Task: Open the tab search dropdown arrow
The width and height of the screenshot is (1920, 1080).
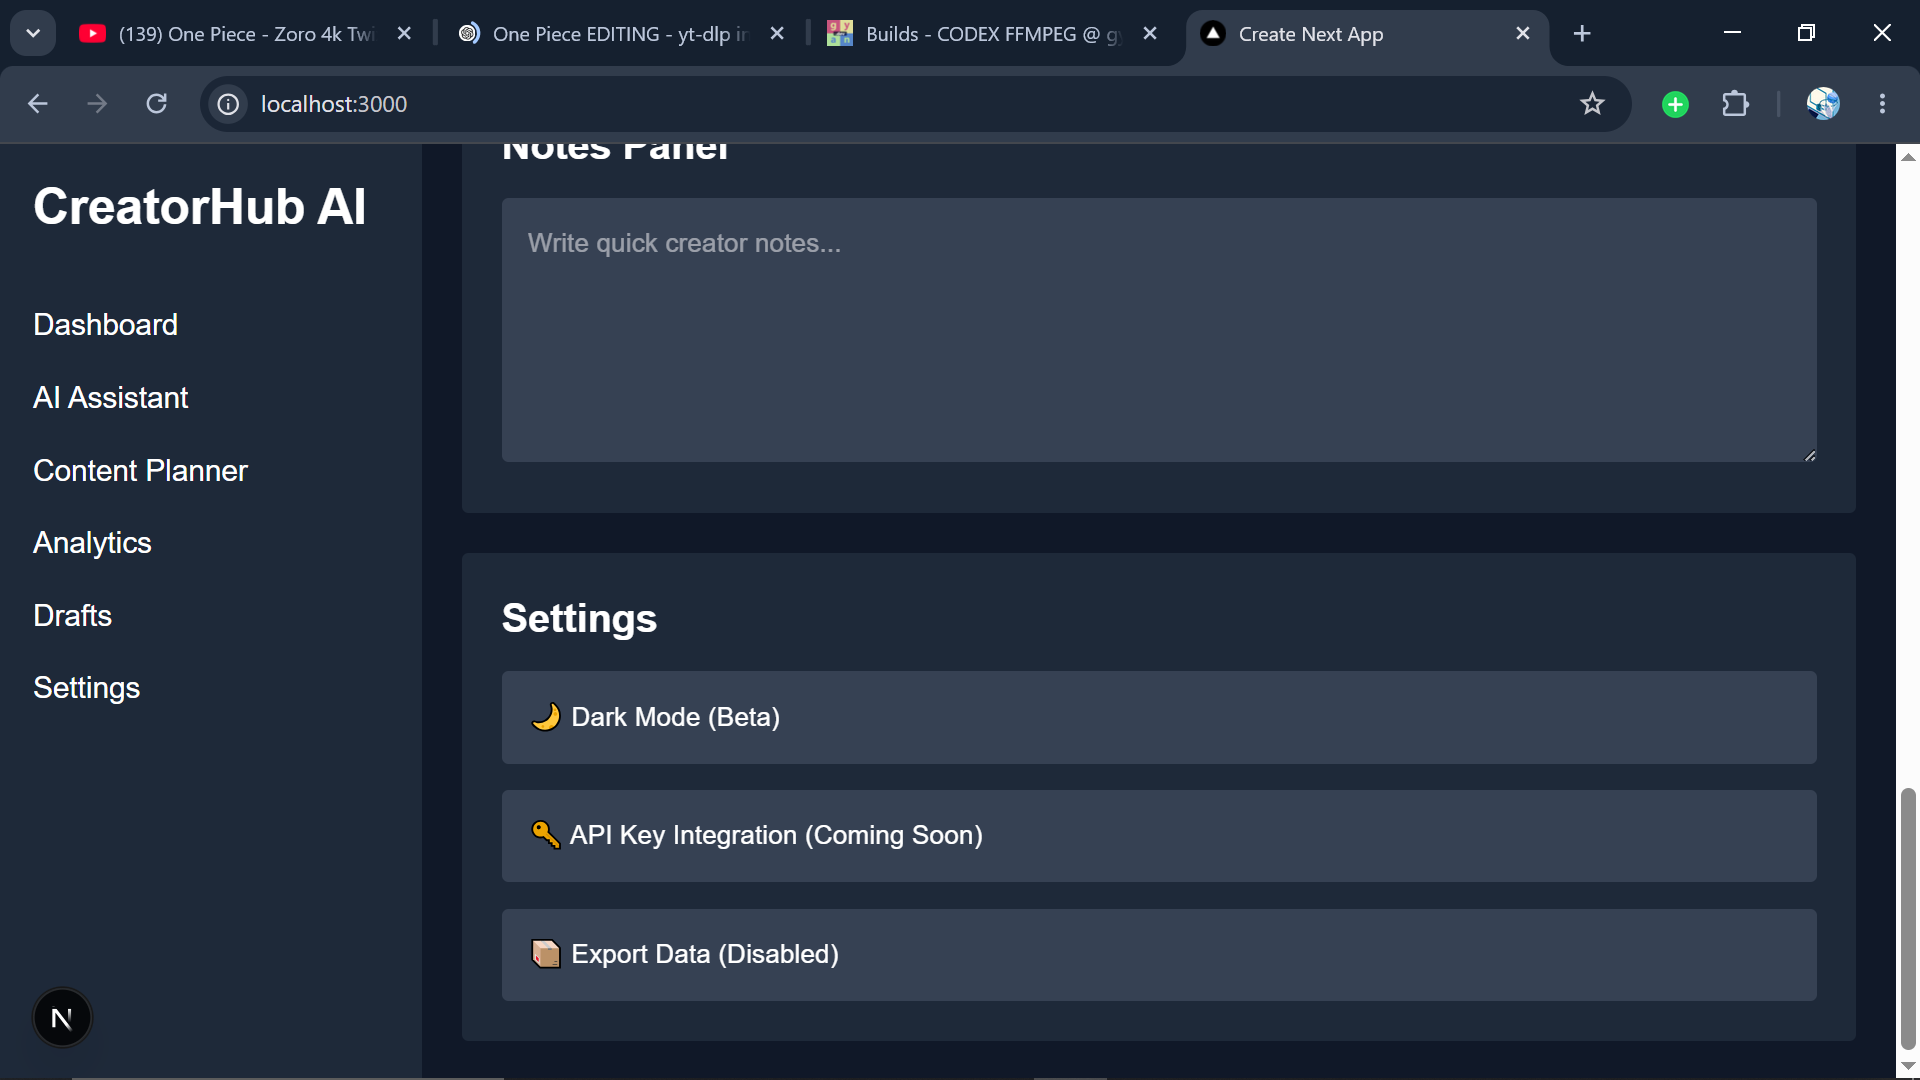Action: (33, 33)
